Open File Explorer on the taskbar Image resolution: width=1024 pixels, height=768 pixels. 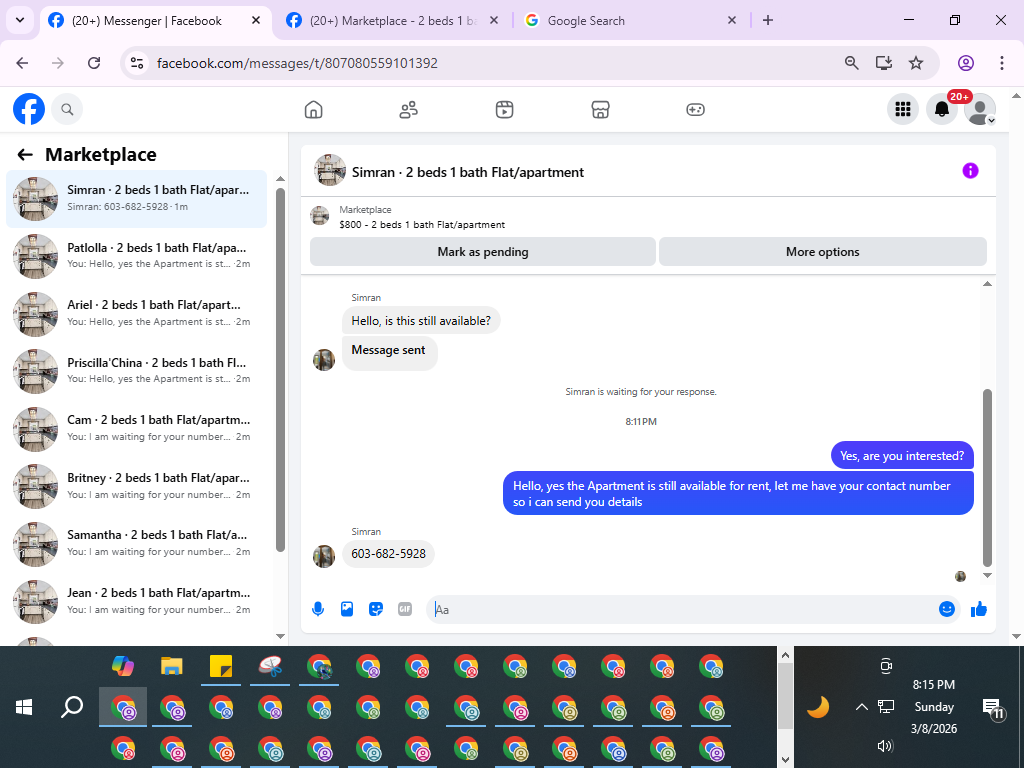[172, 666]
